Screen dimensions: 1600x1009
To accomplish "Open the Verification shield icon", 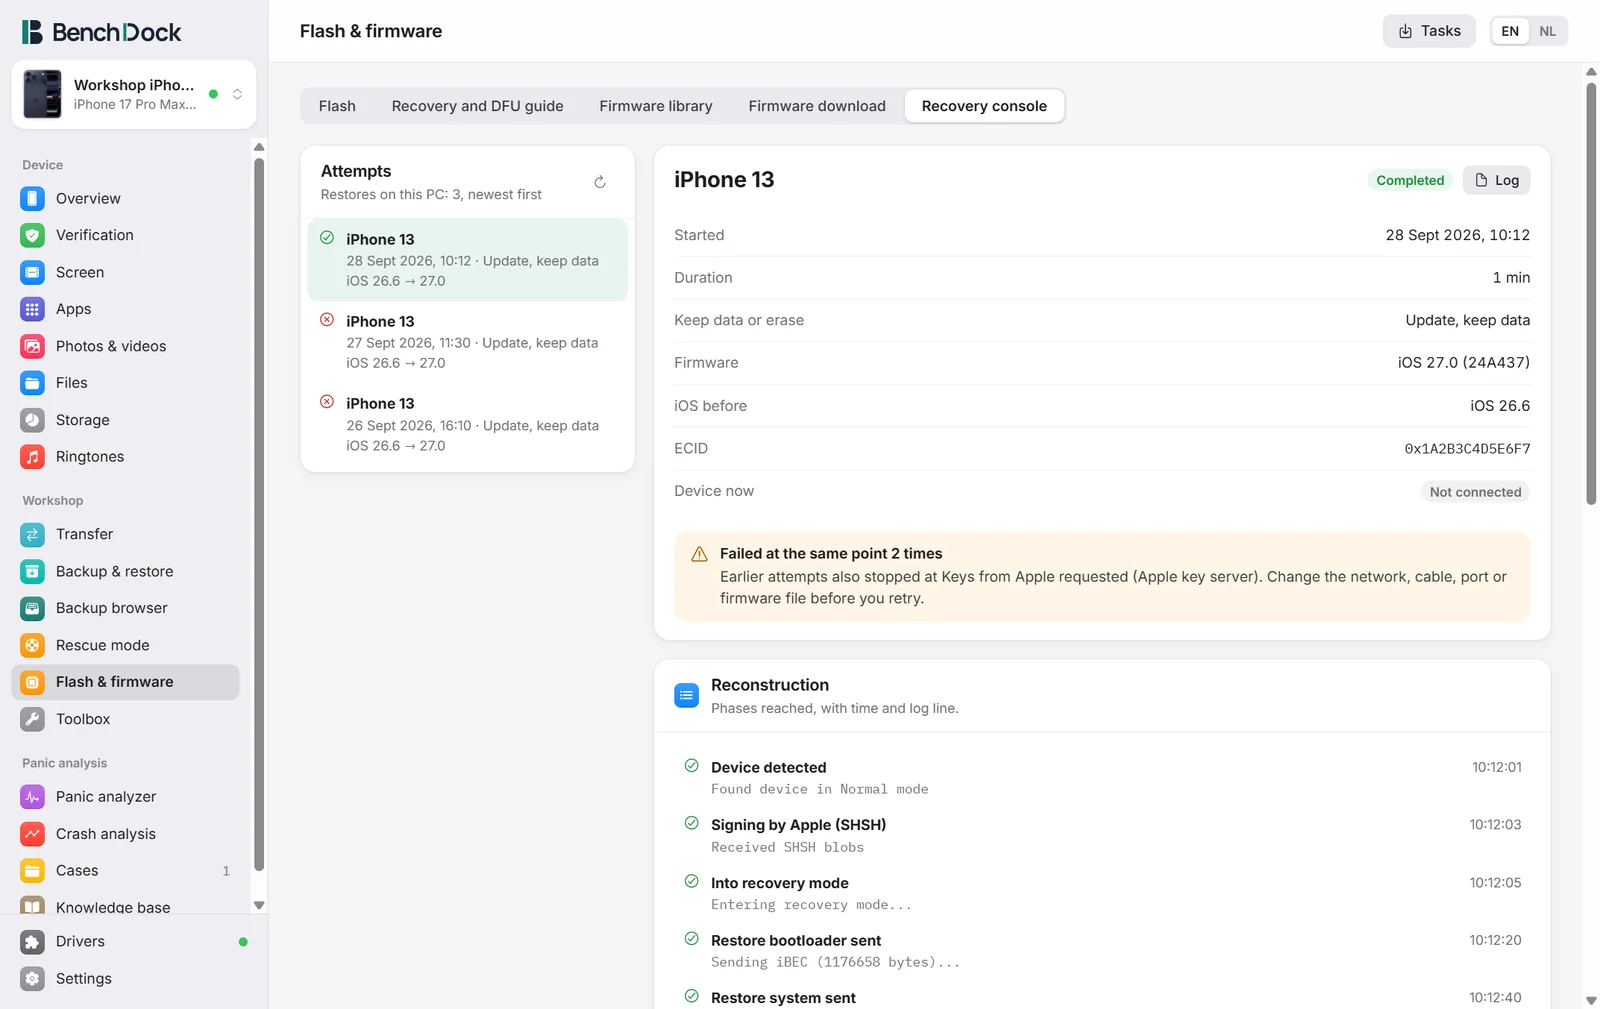I will (x=32, y=235).
